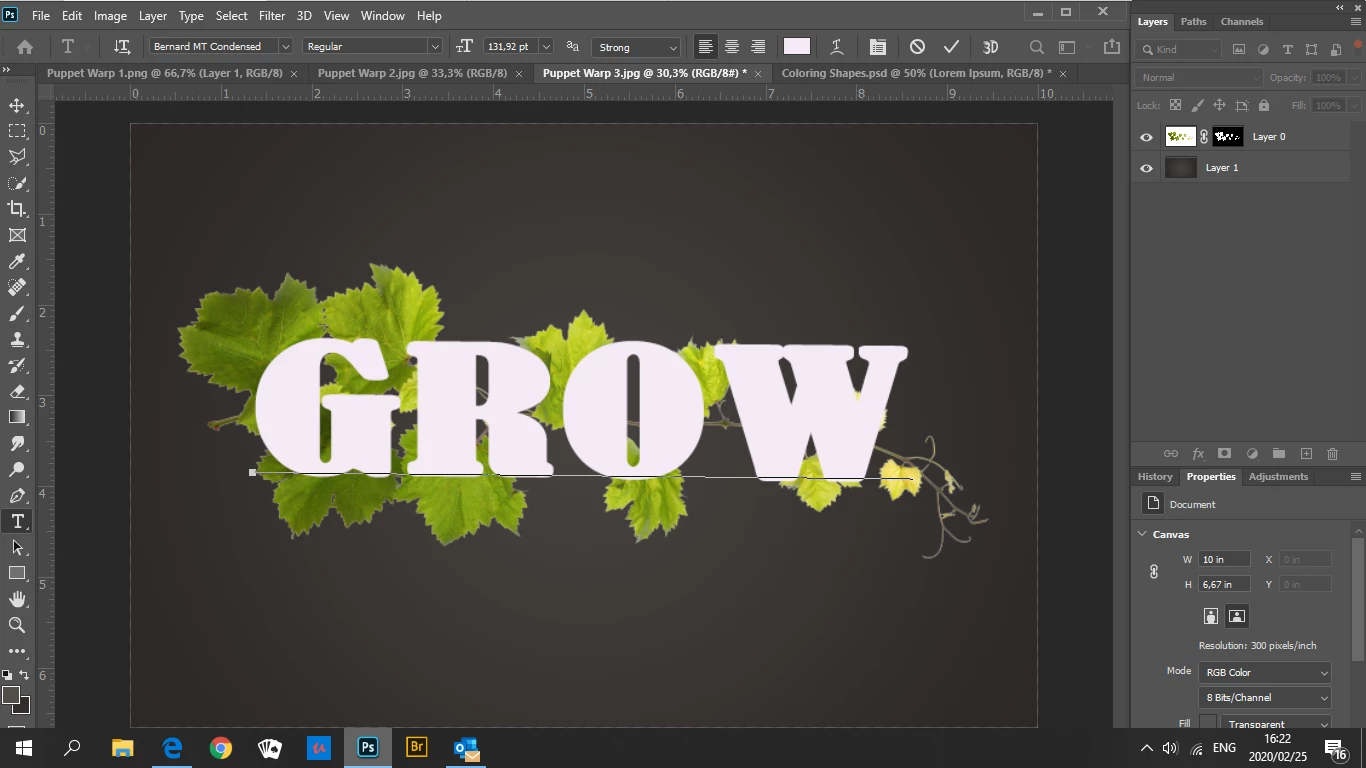Switch to the History panel tab
Viewport: 1366px width, 768px height.
(1155, 476)
